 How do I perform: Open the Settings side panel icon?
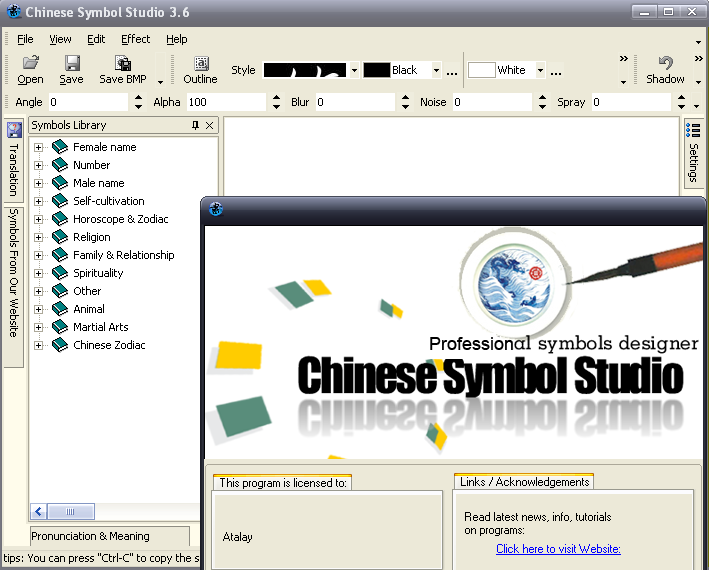click(x=693, y=130)
